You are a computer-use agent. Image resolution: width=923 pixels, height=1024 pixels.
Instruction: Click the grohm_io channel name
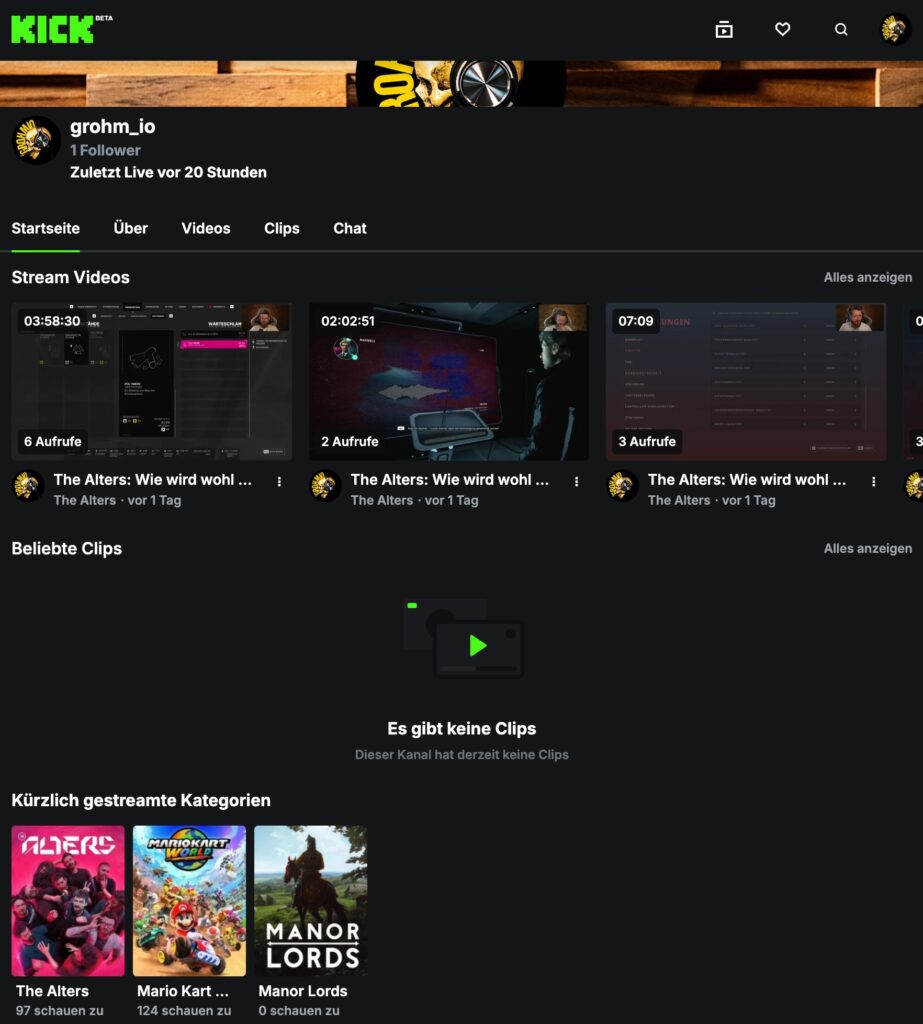click(x=113, y=127)
